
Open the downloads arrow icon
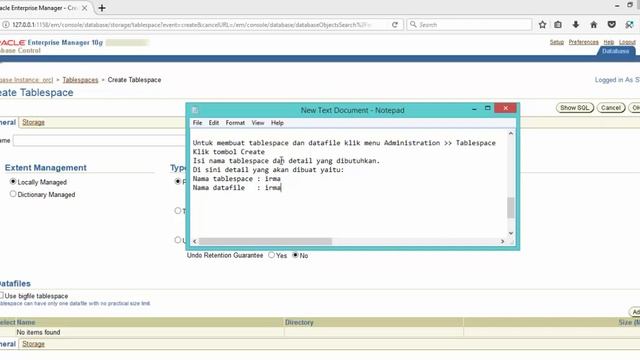pyautogui.click(x=576, y=25)
